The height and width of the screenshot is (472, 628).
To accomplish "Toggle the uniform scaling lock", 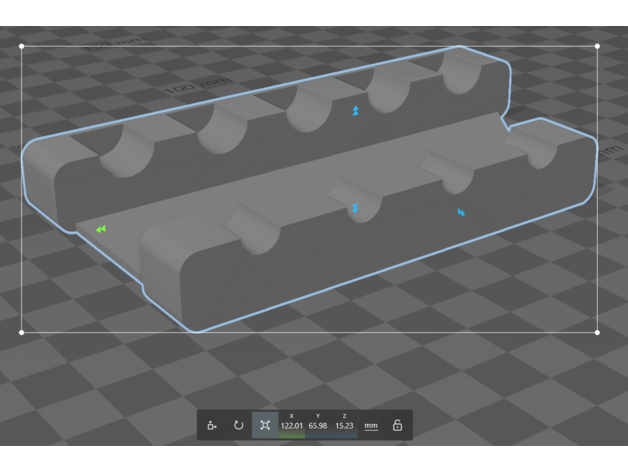I will (x=397, y=425).
